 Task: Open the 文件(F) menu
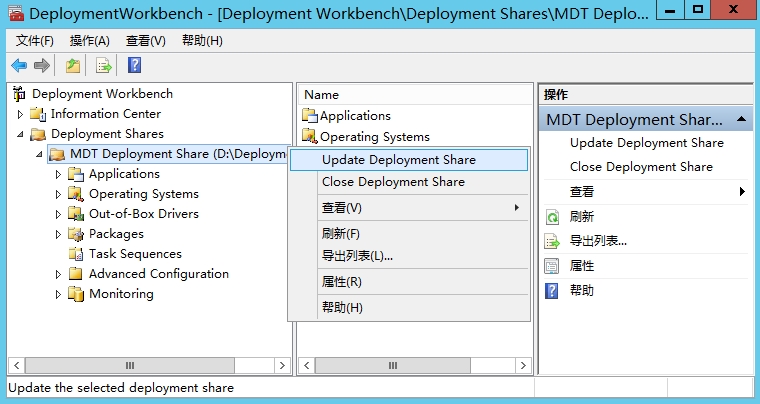pos(34,41)
